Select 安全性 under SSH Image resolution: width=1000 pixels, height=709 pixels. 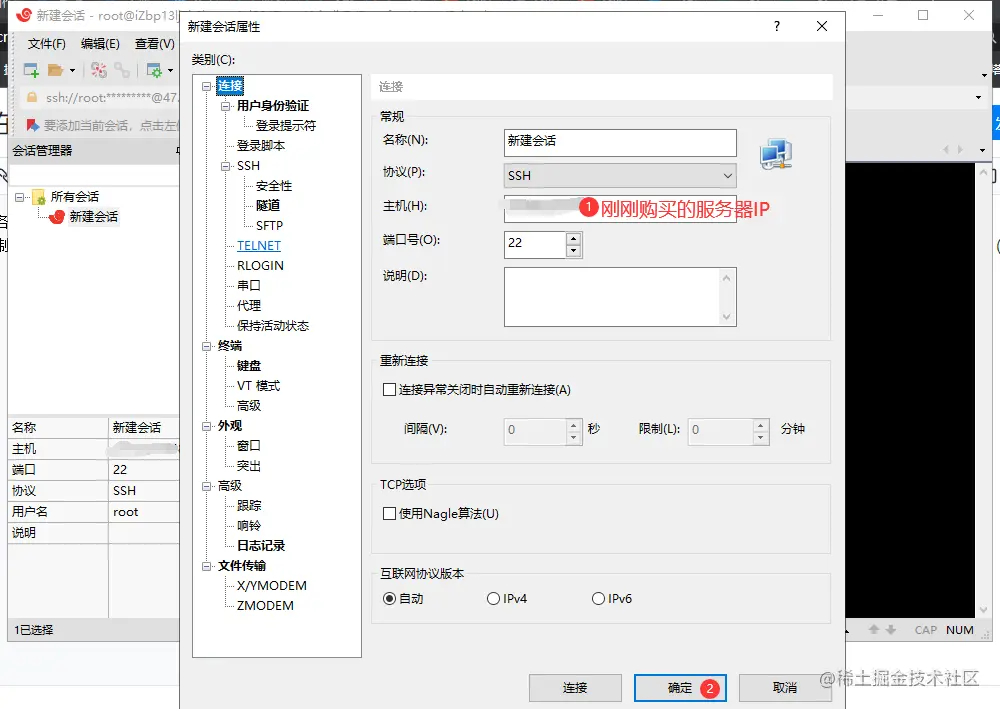[x=274, y=186]
